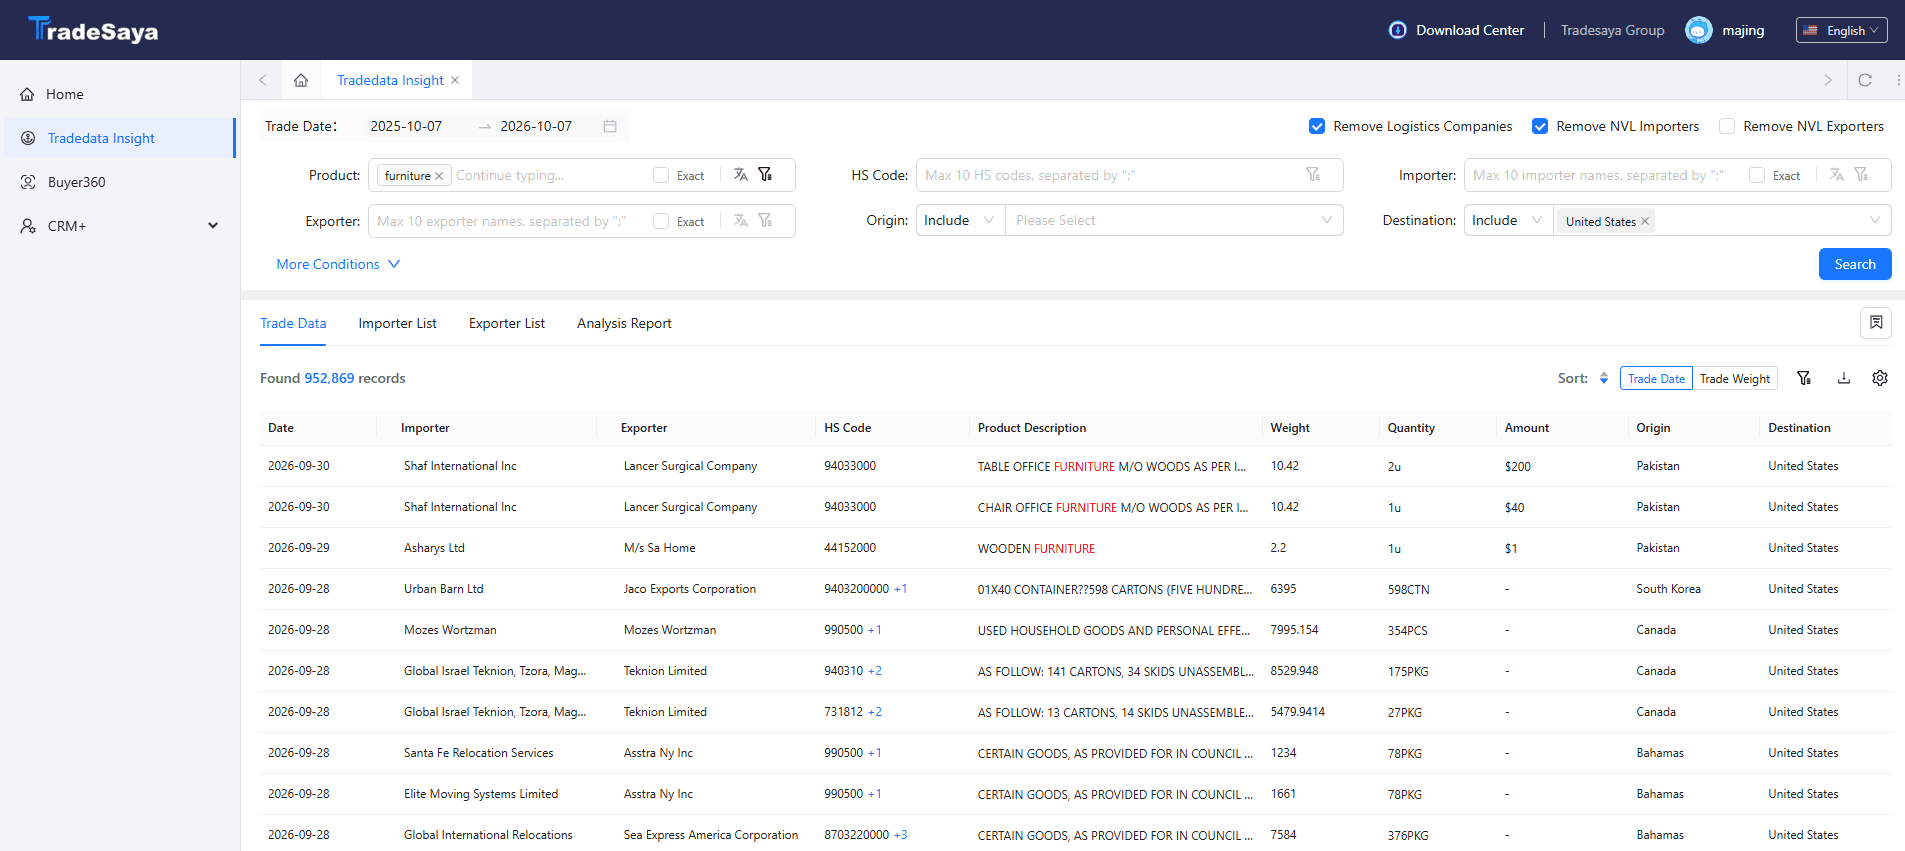This screenshot has height=851, width=1905.
Task: Switch to the Importer List tab
Action: point(397,323)
